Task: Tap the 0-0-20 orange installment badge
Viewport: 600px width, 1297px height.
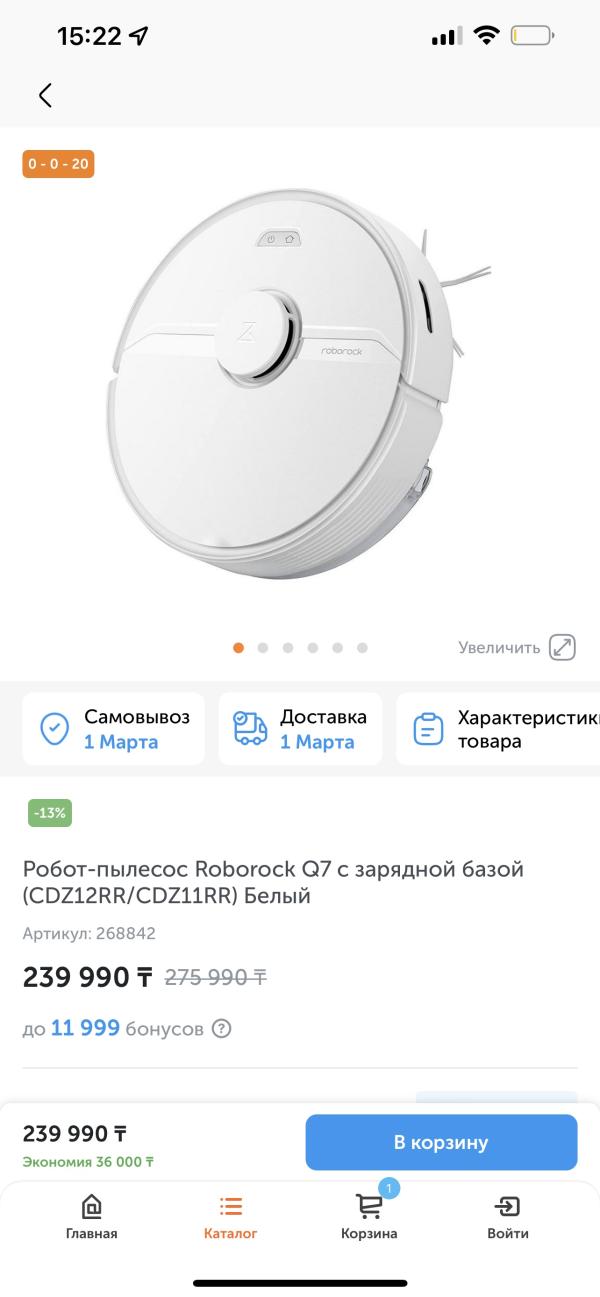Action: (x=58, y=163)
